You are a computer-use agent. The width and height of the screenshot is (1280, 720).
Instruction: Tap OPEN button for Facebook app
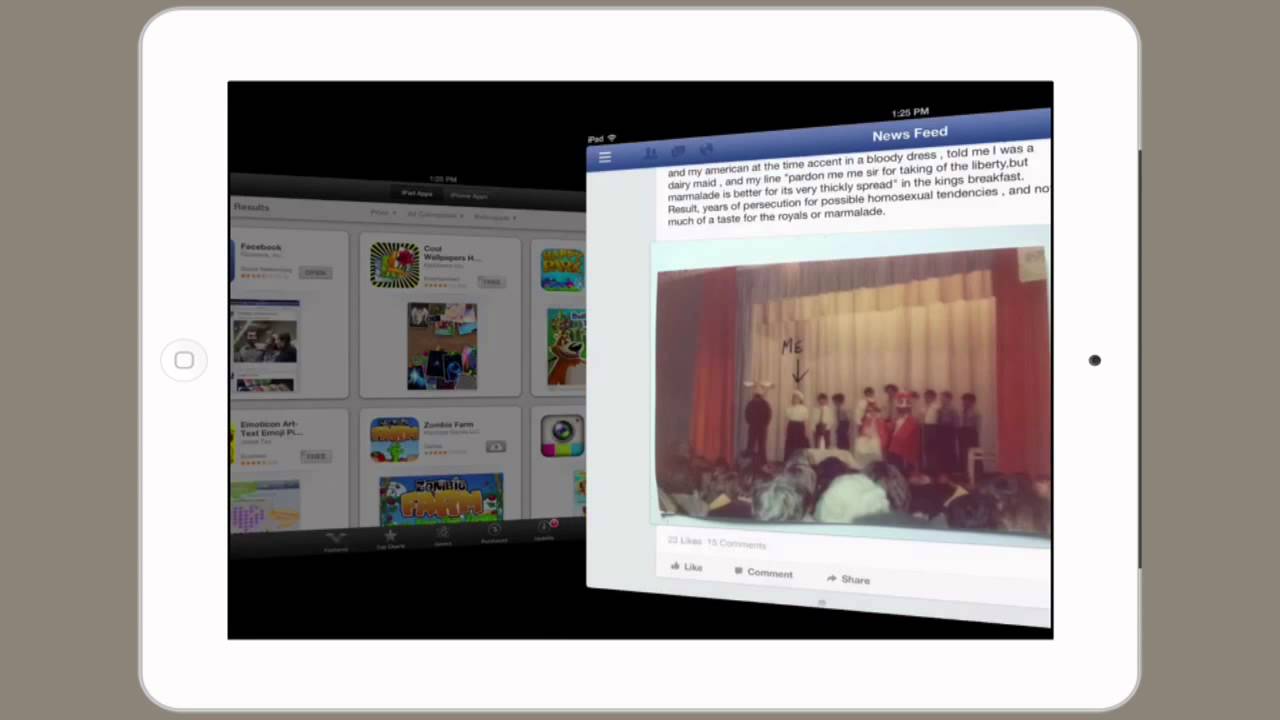pos(316,272)
